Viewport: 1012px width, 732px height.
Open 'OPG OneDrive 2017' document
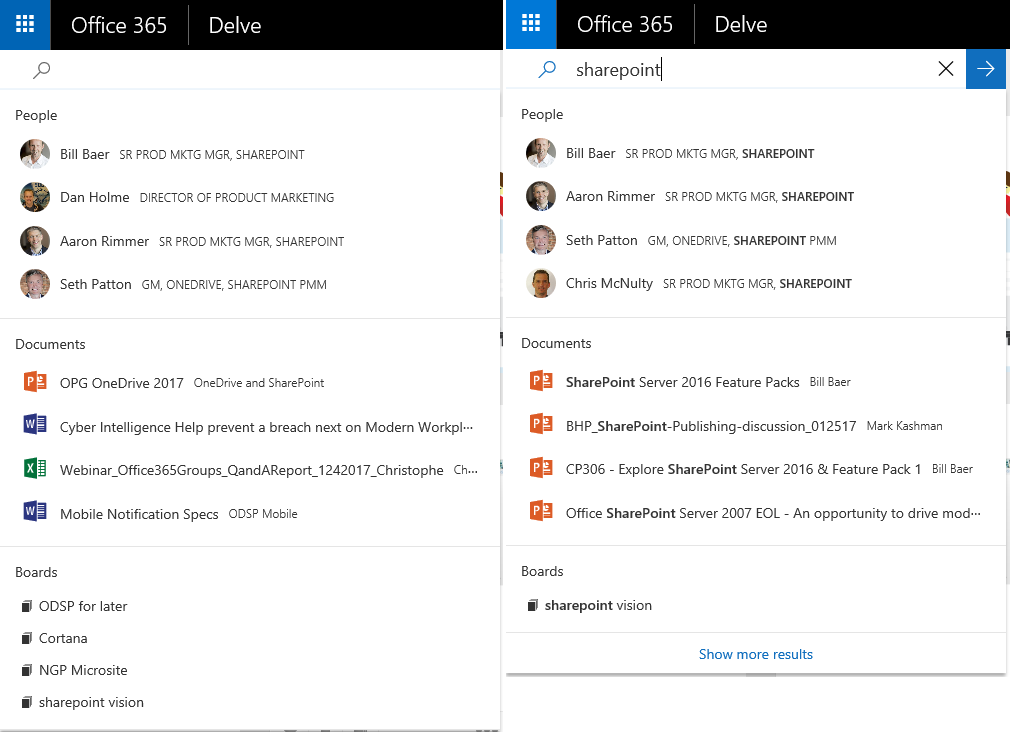[122, 383]
